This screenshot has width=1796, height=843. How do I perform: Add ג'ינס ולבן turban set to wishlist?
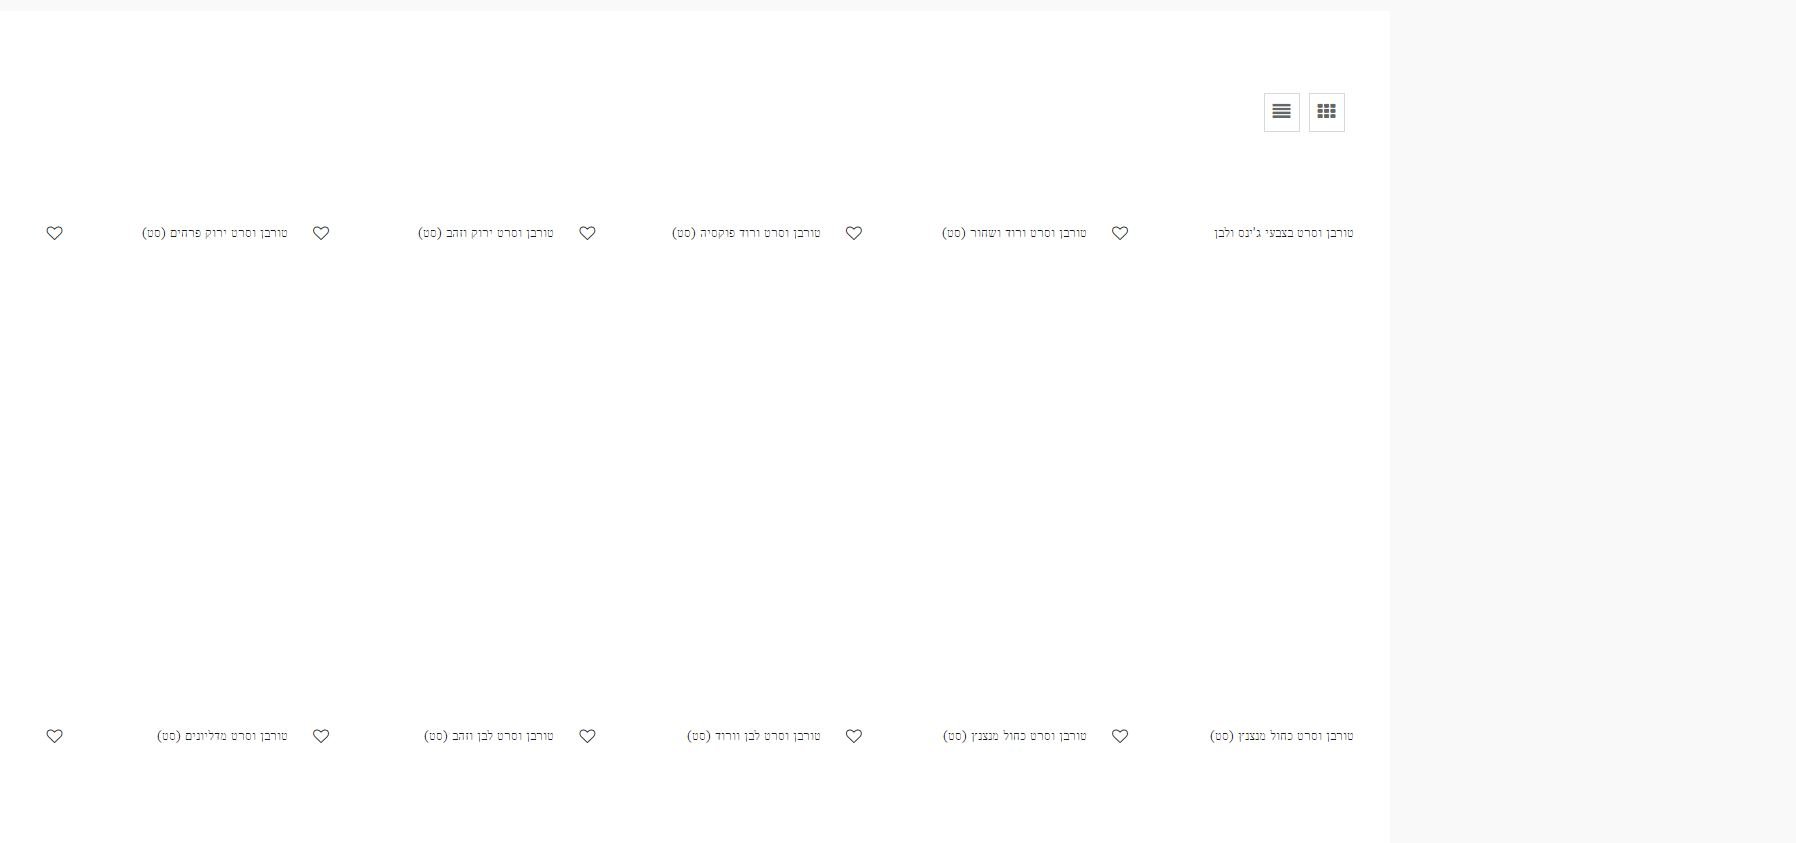1120,233
